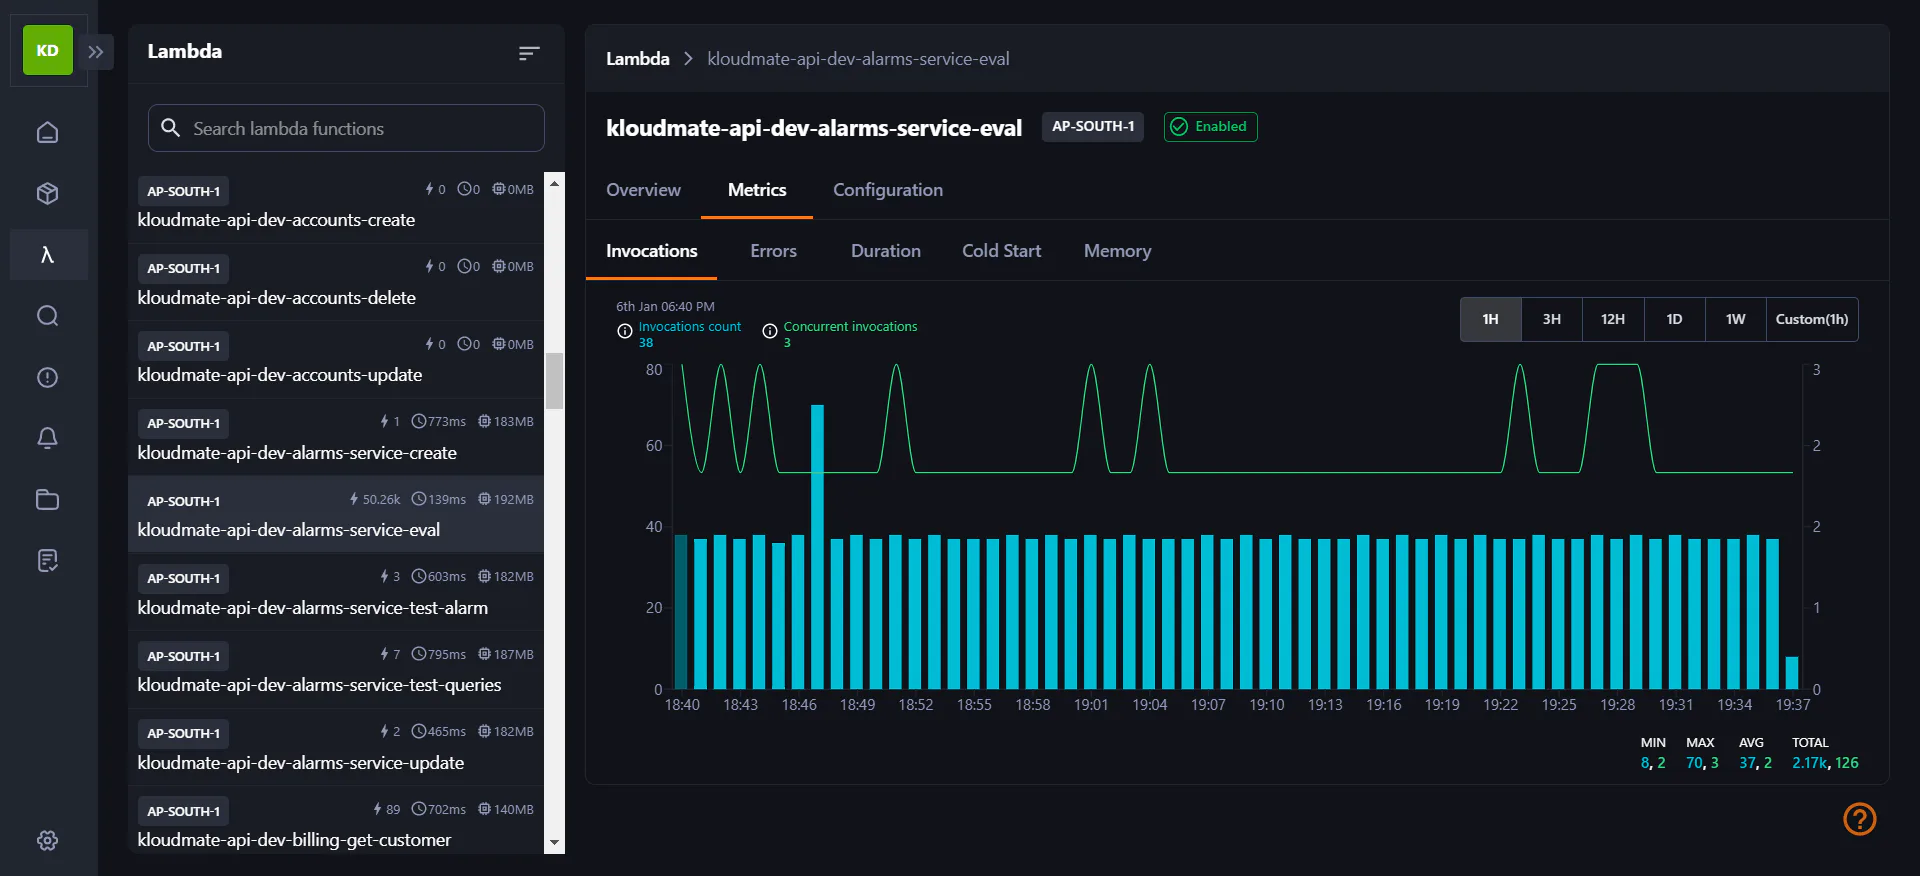Open the settings gear icon
This screenshot has height=876, width=1920.
(x=47, y=840)
